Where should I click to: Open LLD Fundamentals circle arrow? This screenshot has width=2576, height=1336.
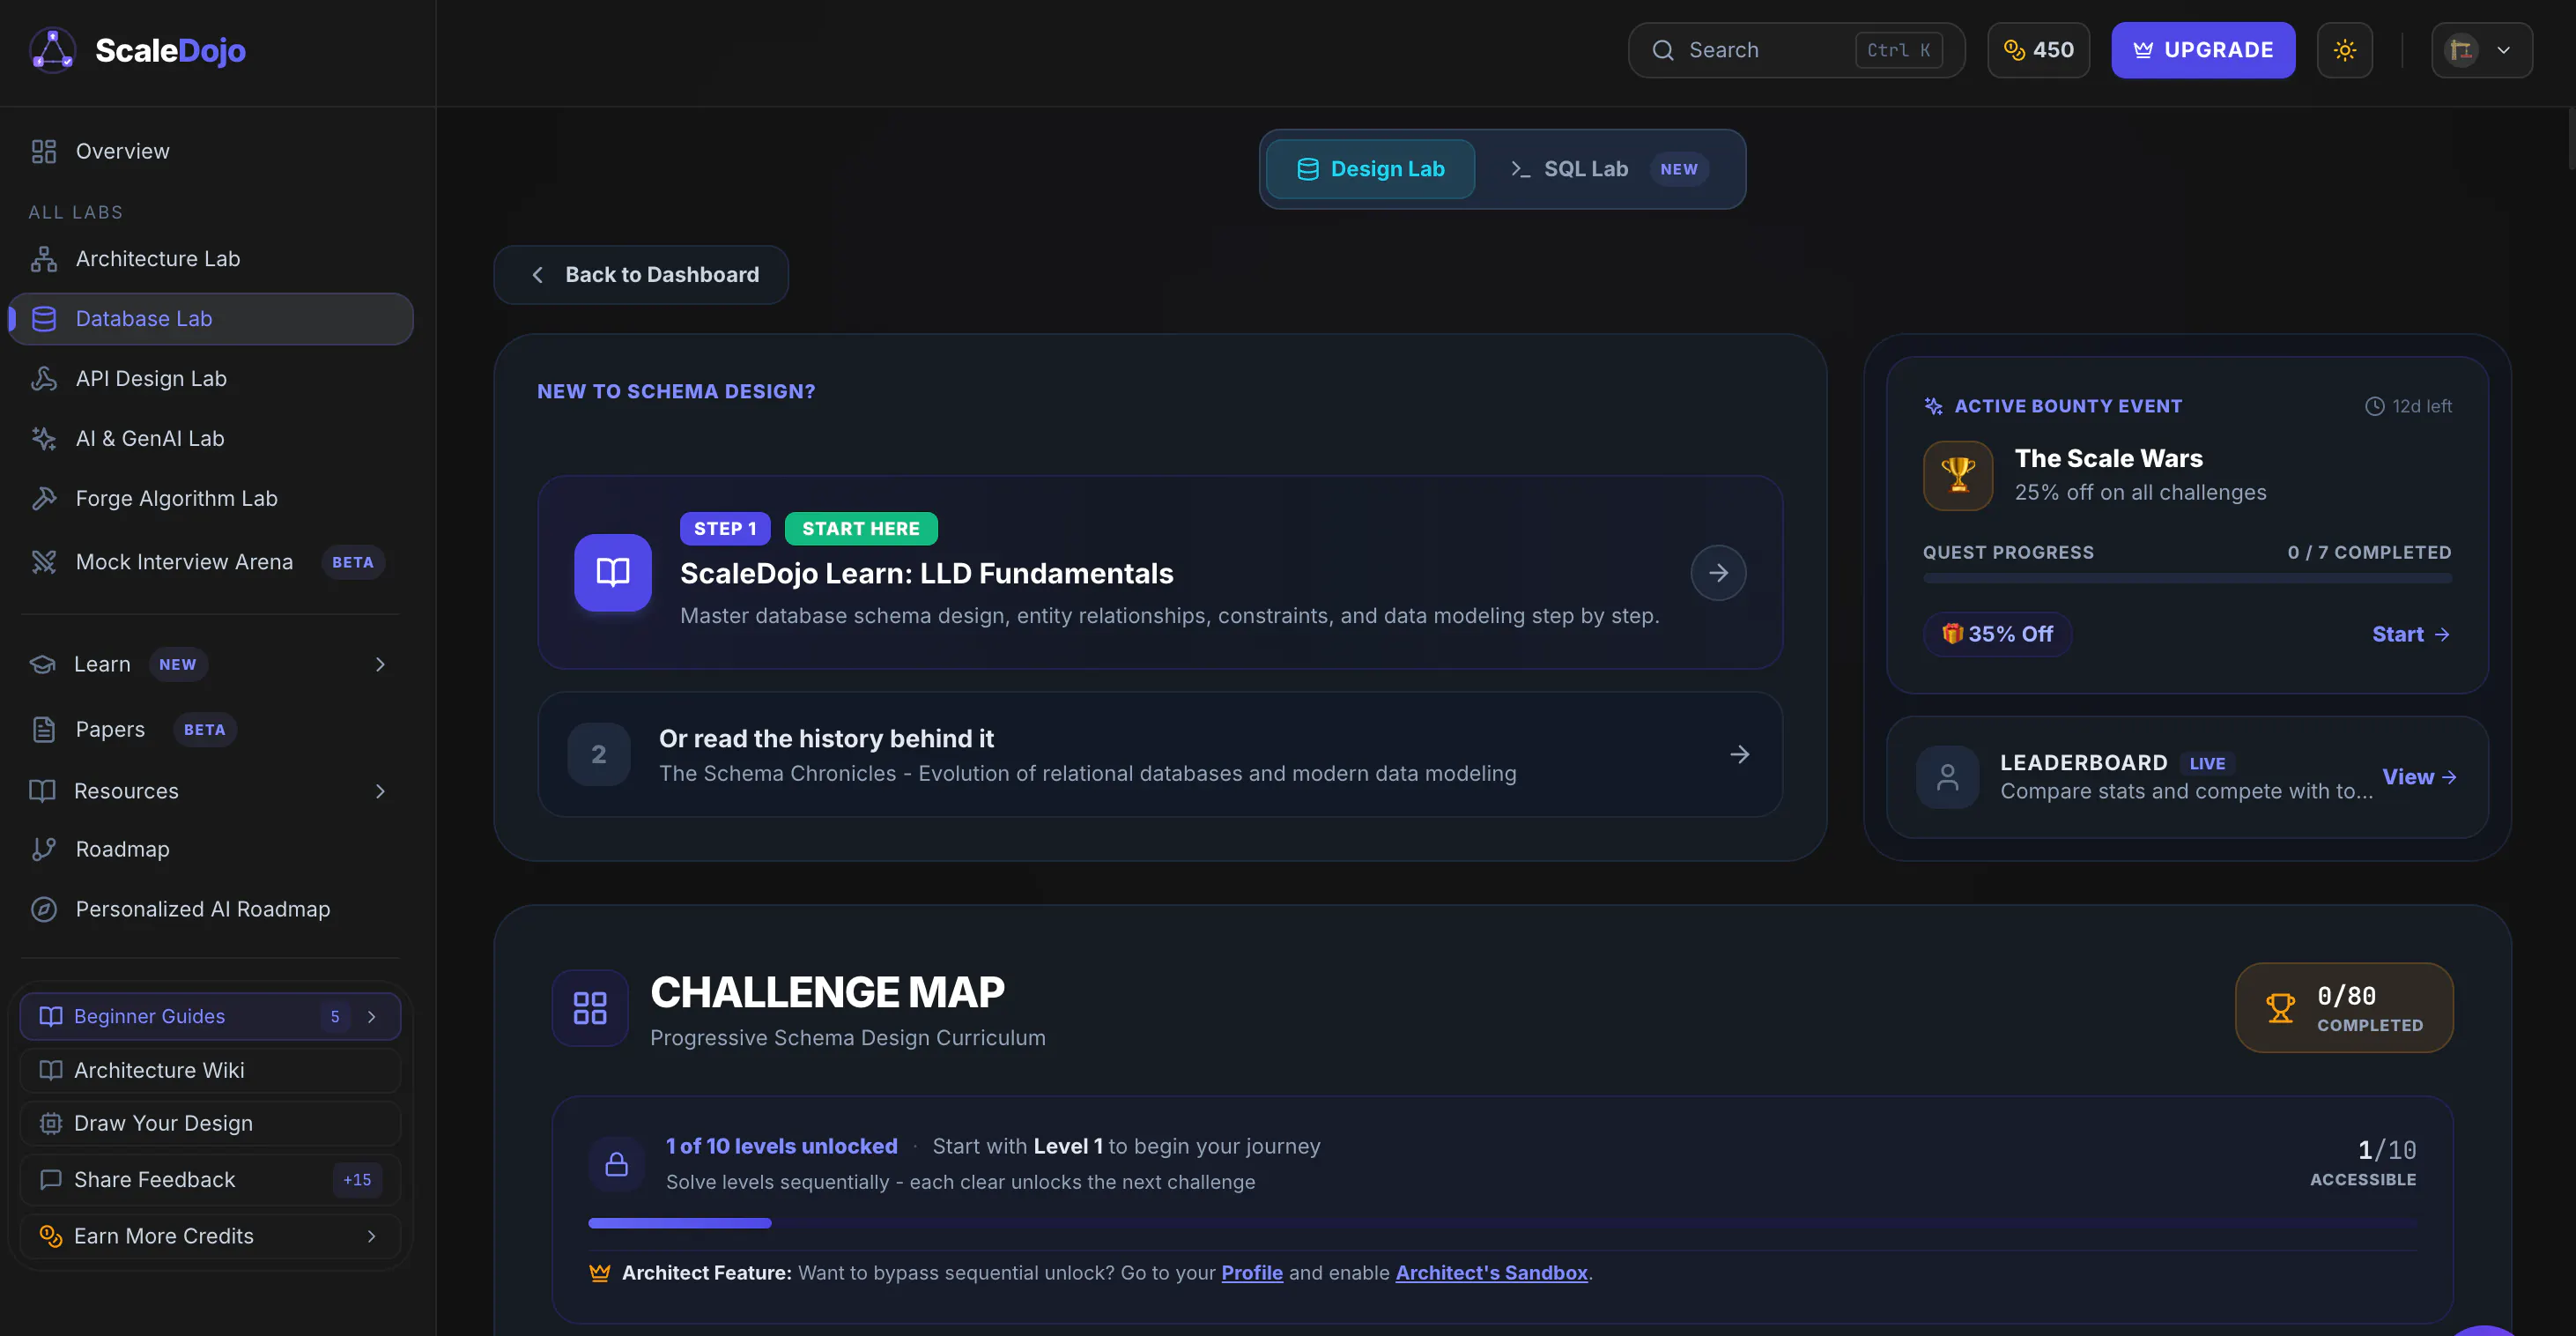(1718, 573)
